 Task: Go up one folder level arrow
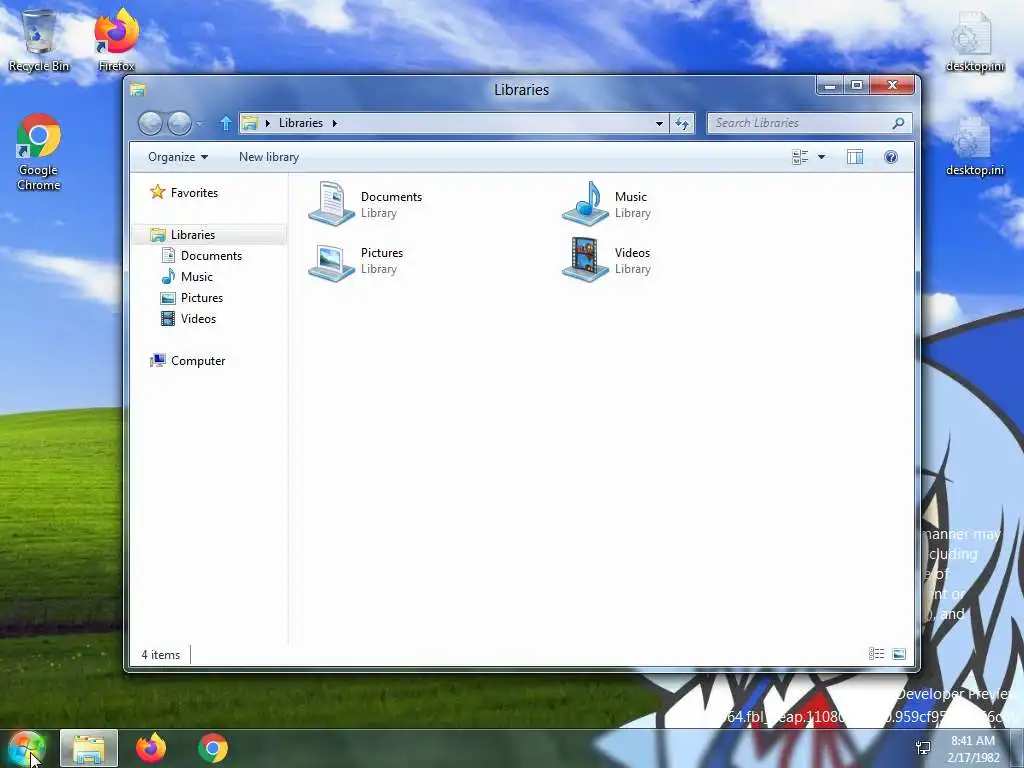225,123
